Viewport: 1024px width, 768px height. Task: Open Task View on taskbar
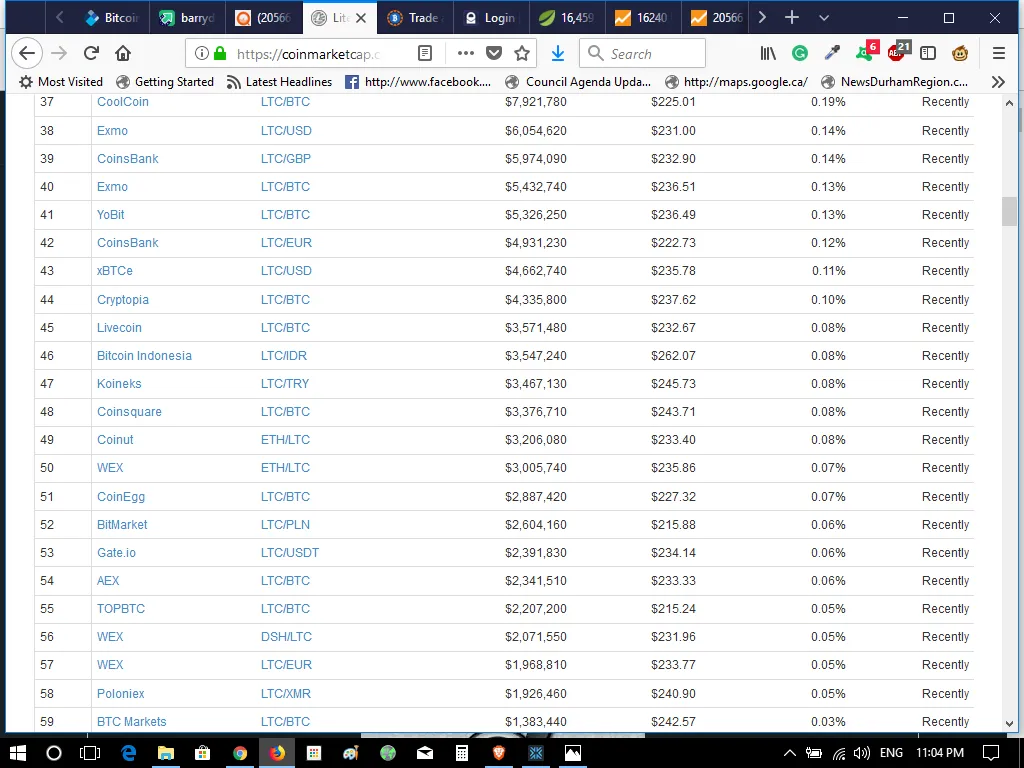89,753
